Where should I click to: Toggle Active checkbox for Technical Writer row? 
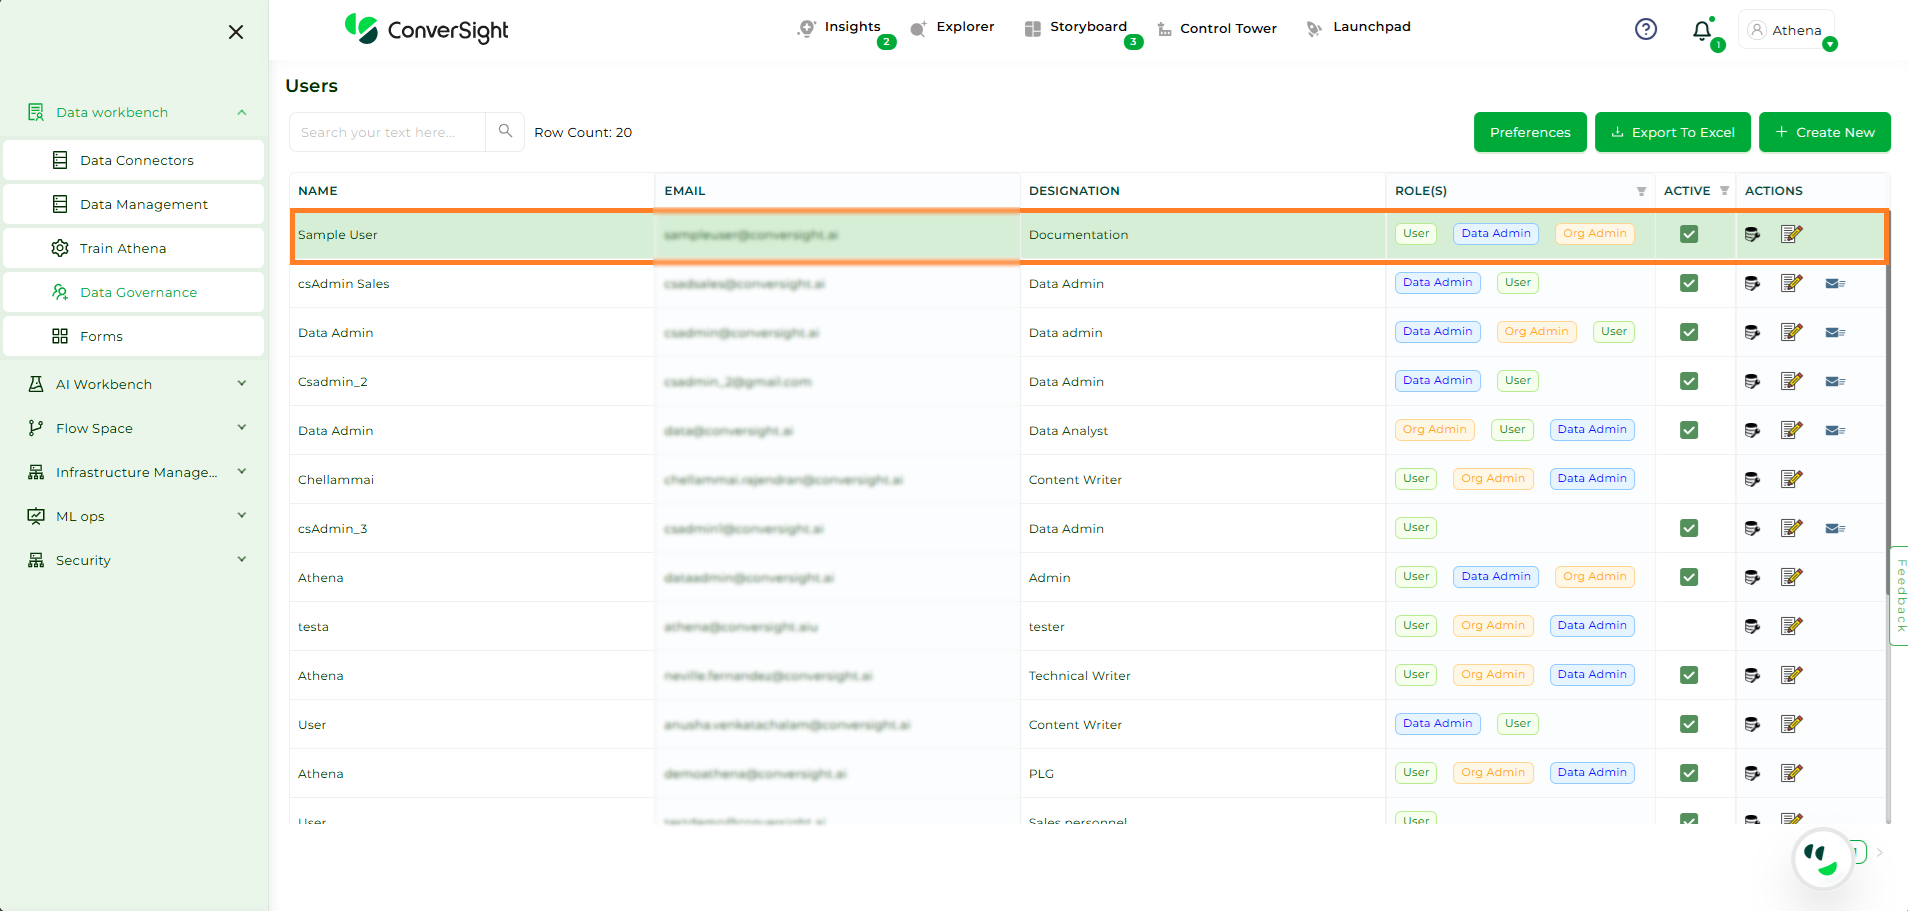[1689, 675]
